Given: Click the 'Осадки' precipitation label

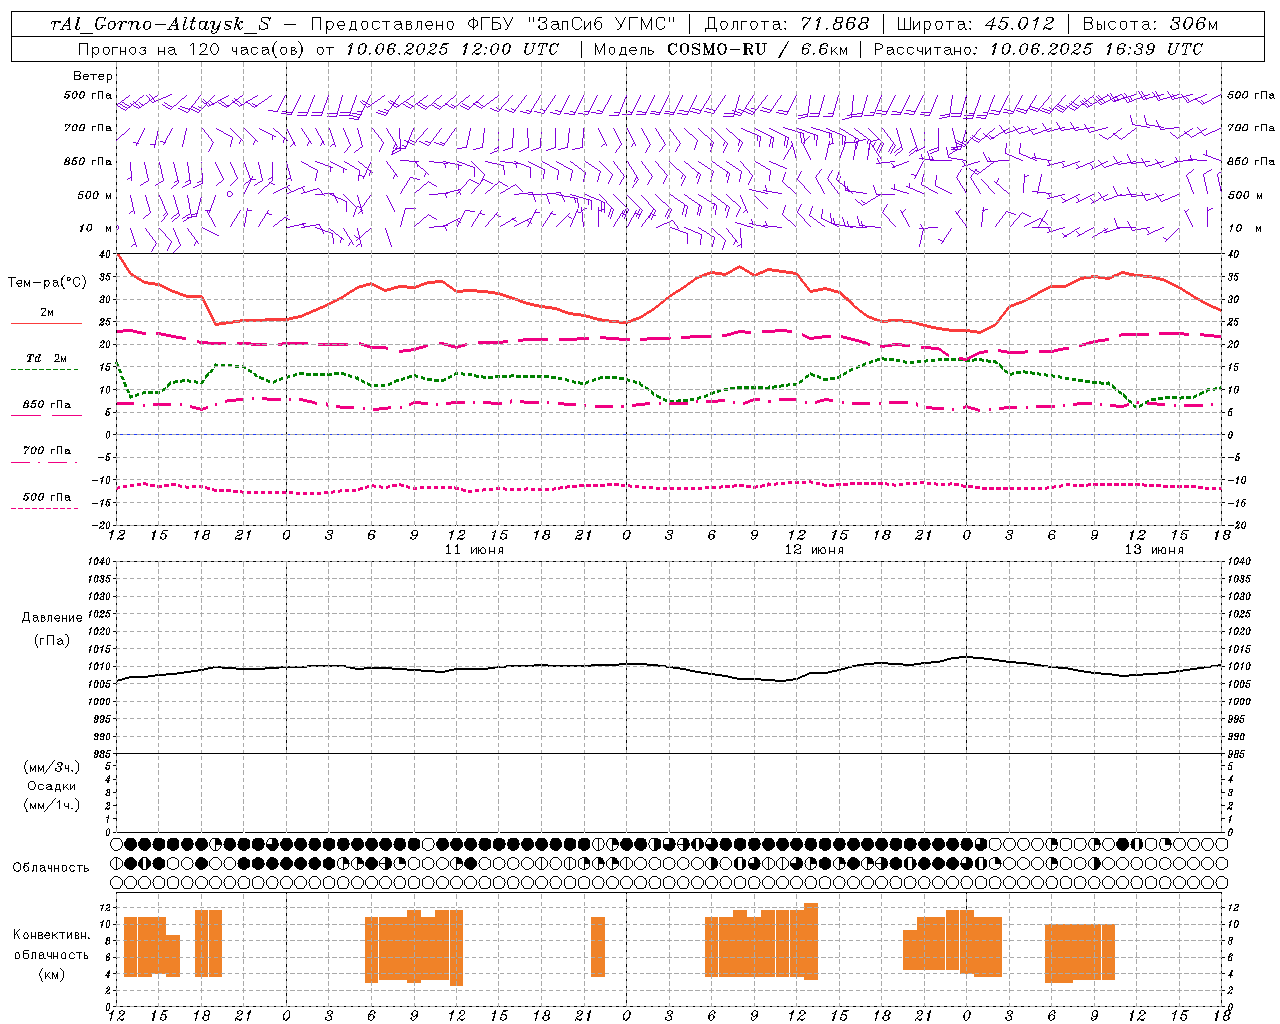Looking at the screenshot, I should [x=52, y=786].
